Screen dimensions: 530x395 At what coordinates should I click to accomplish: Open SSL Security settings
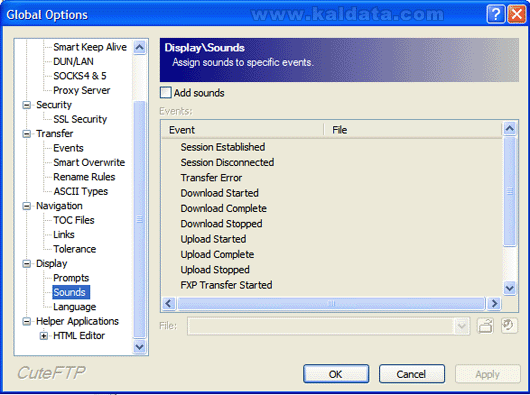tap(80, 119)
